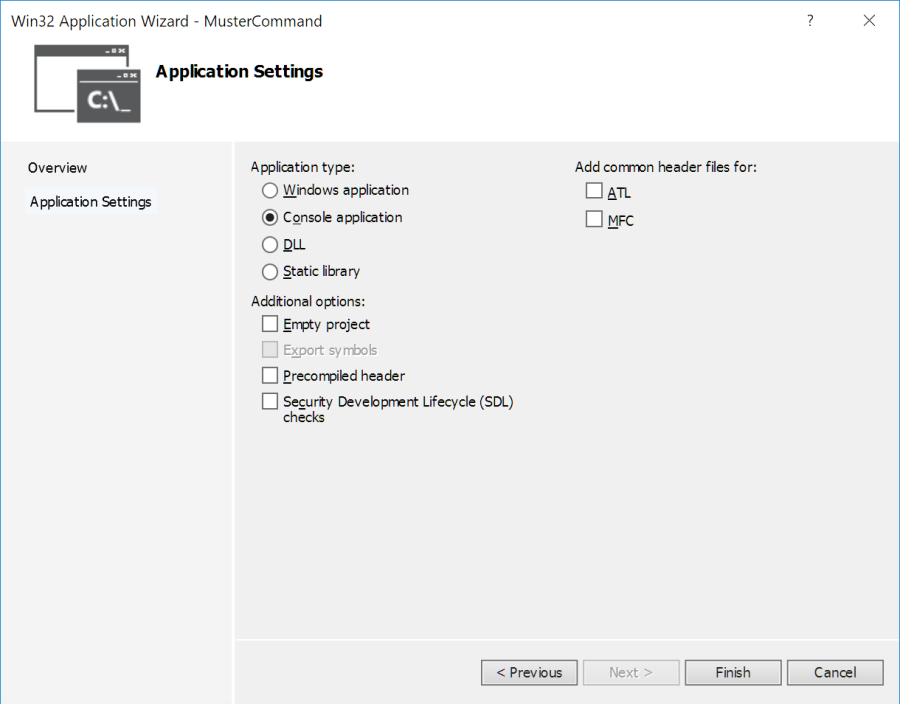Select Console application radio button
This screenshot has height=704, width=900.
click(270, 217)
